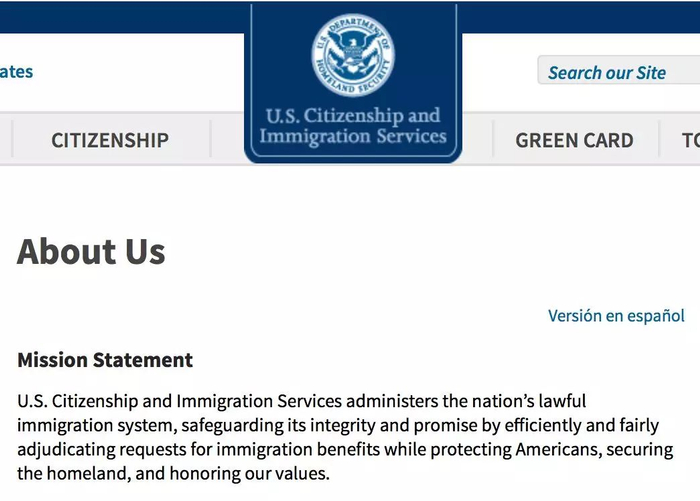Select the cut-off menu item right of GREEN CARD
Viewport: 700px width, 501px height.
point(689,140)
